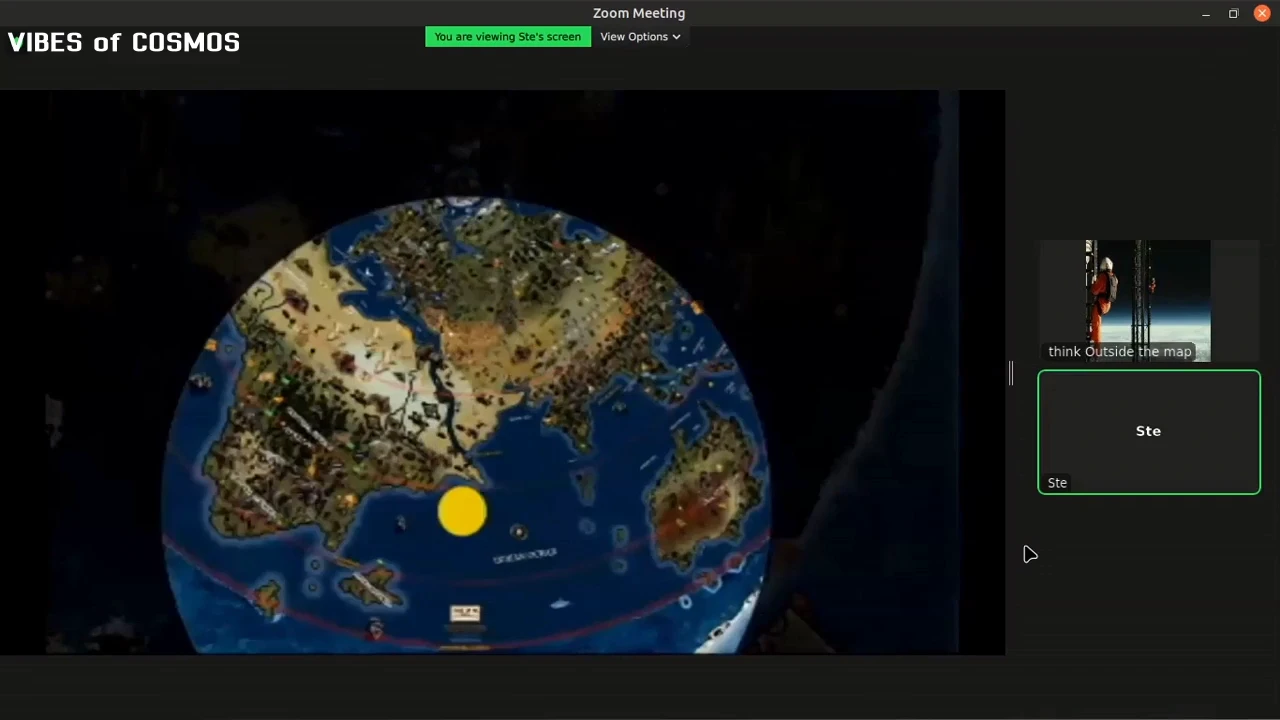Click the panel divider handle beside the shared screen
Screen dimensions: 1280x720
tap(1010, 374)
